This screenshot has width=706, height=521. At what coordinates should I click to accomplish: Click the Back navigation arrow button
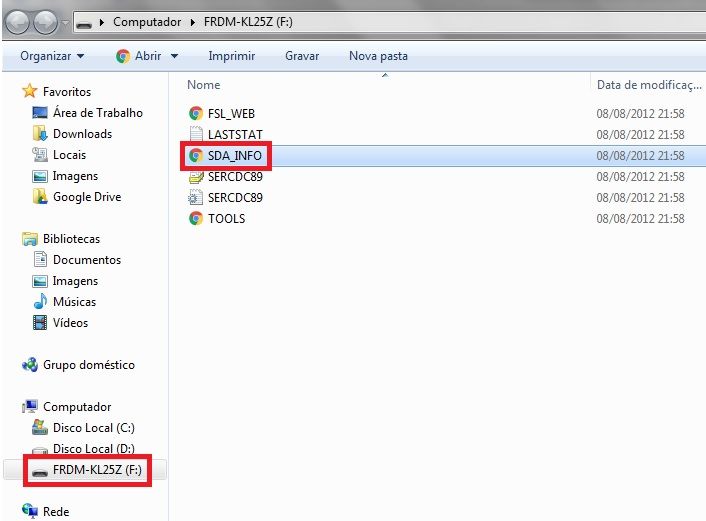tap(18, 22)
